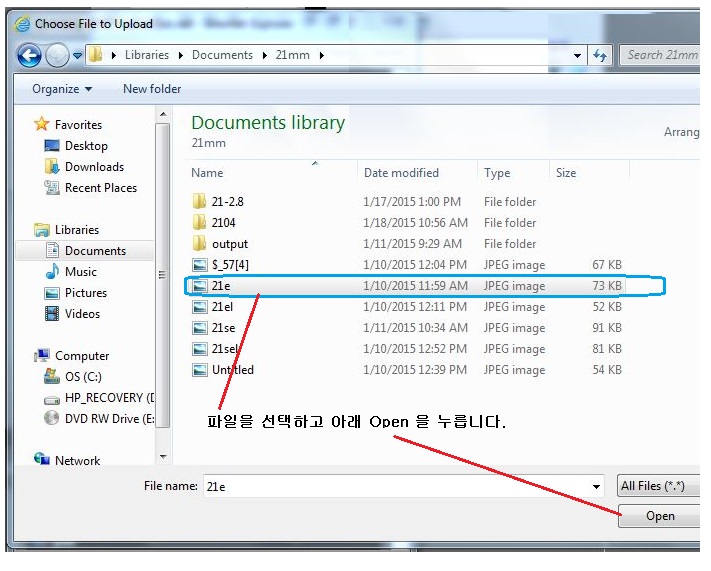Screen dimensions: 711x571
Task: Go back using the blue Back arrow
Action: coord(29,55)
